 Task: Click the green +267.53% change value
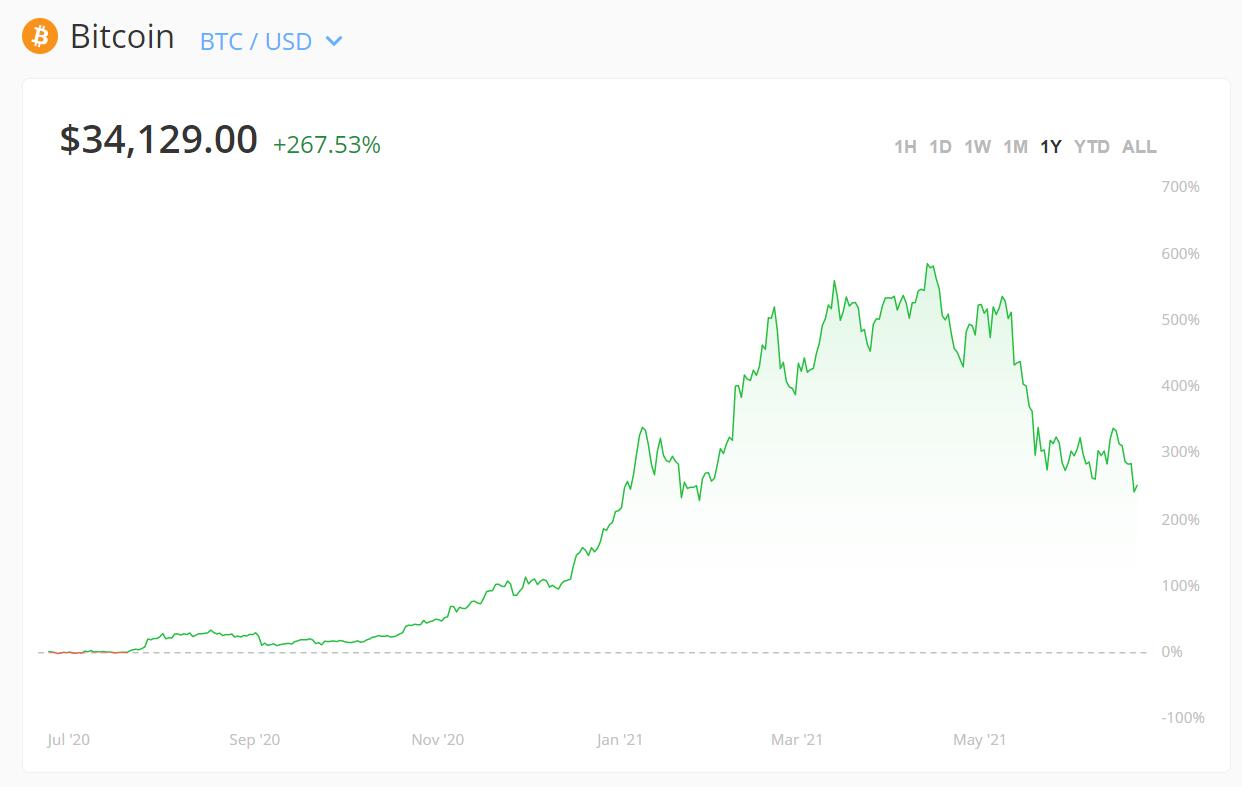327,145
